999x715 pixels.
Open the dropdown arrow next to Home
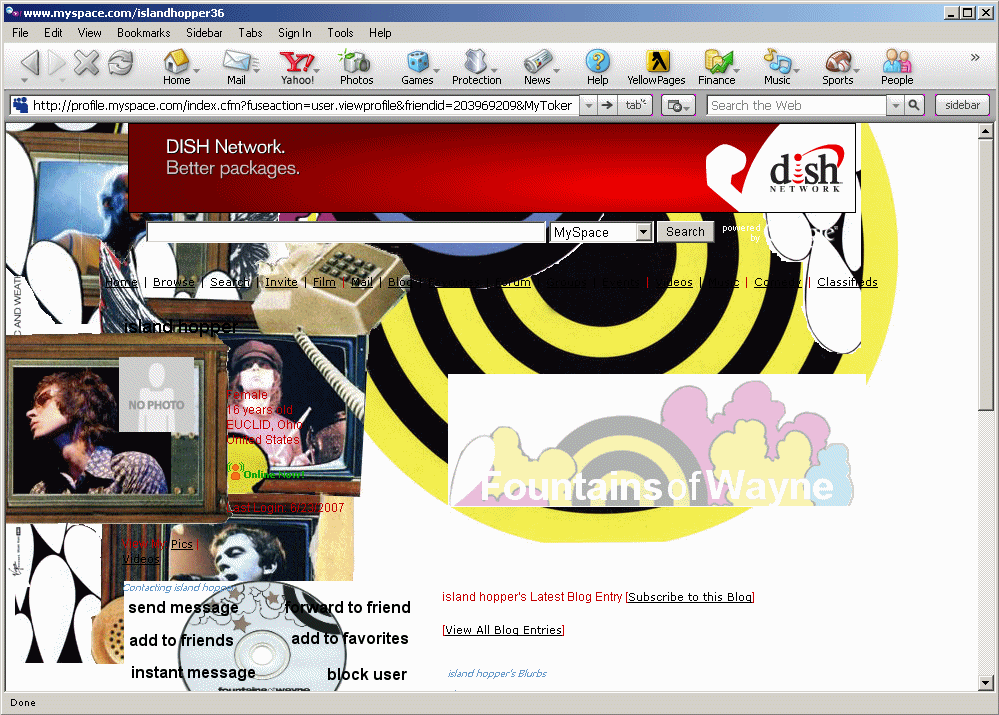(196, 71)
